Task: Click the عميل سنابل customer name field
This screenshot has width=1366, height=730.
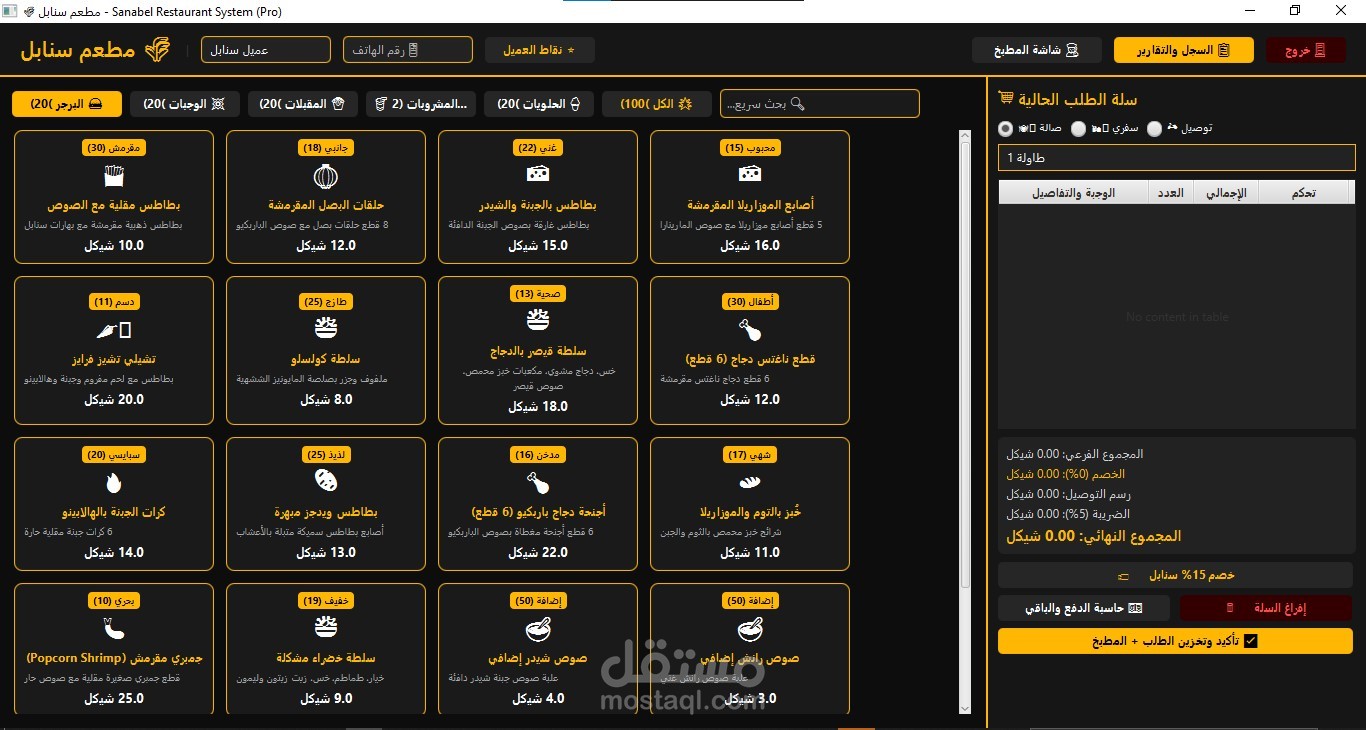Action: click(266, 50)
